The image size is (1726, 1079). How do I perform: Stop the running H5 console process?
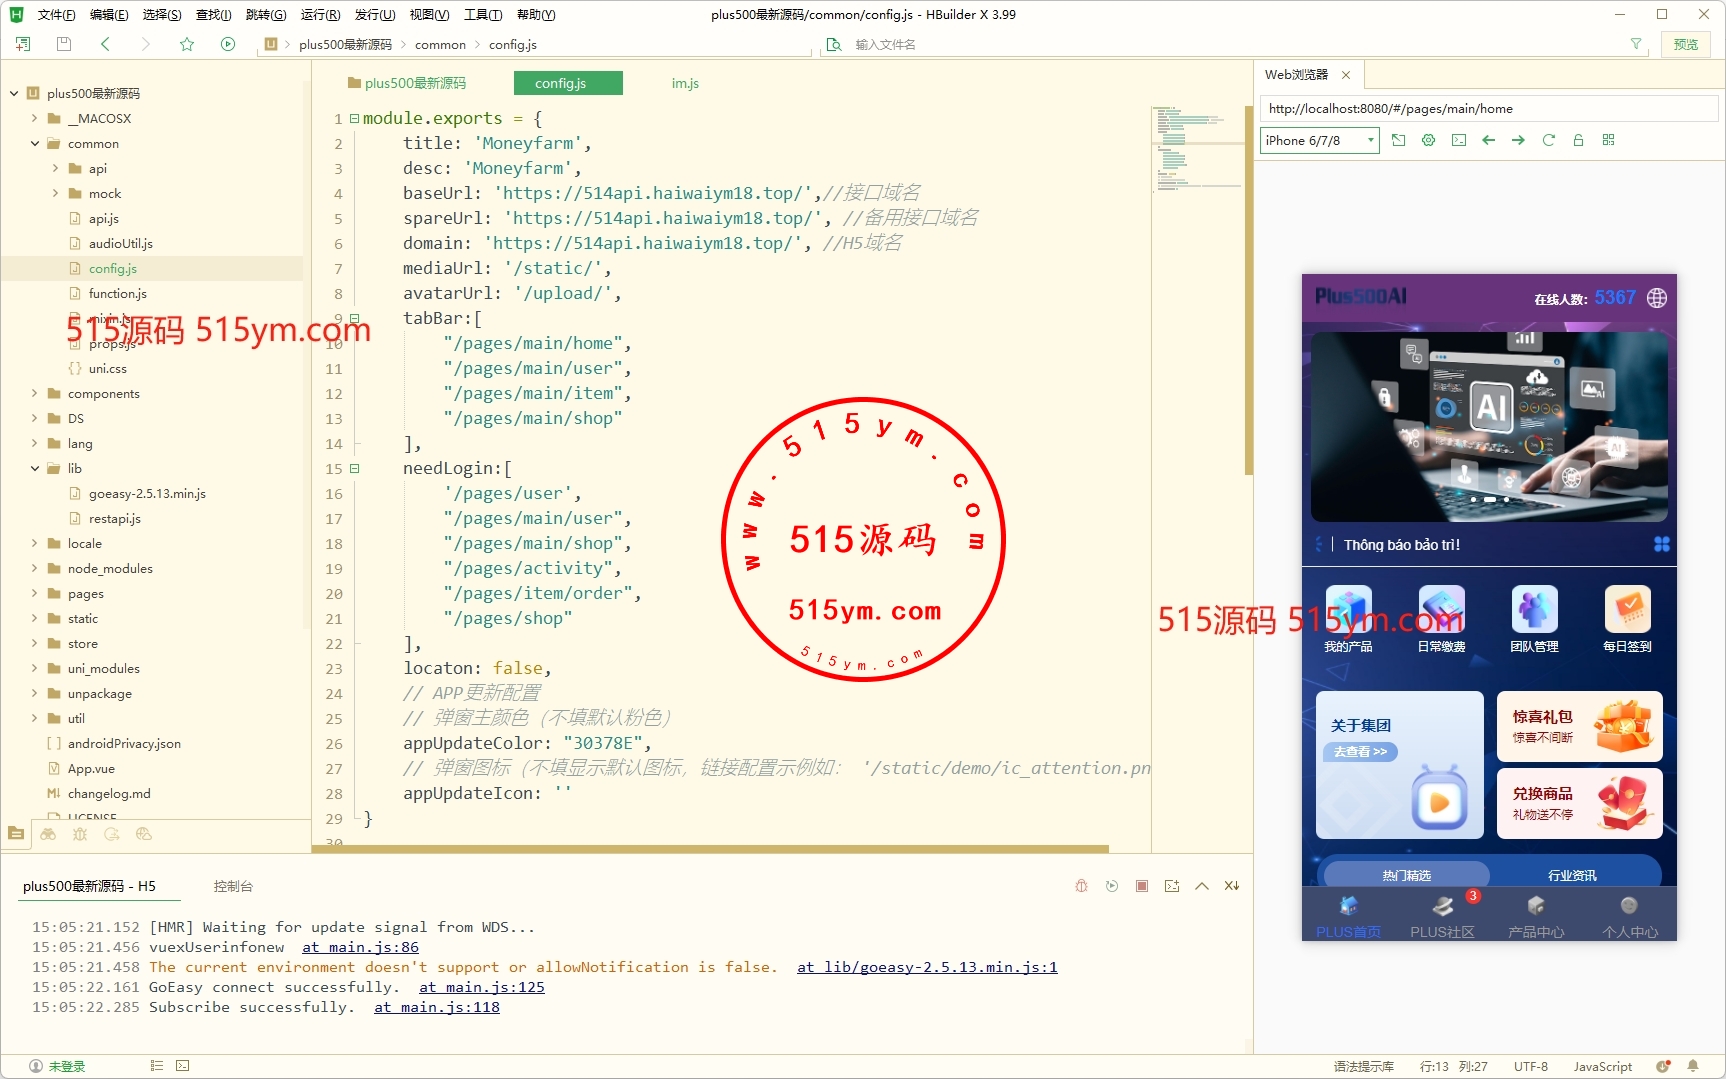pos(1141,886)
